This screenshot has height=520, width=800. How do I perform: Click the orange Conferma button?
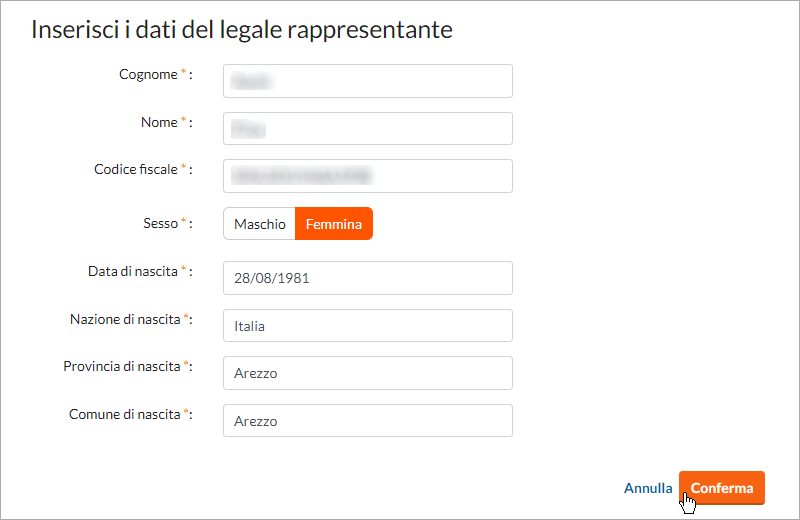click(x=721, y=488)
